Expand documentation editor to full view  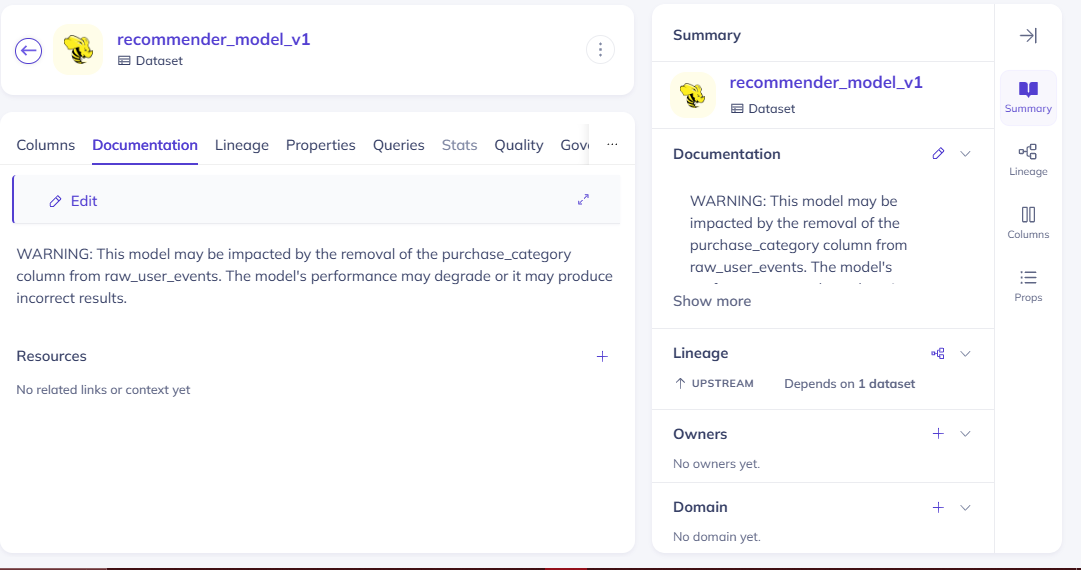583,199
